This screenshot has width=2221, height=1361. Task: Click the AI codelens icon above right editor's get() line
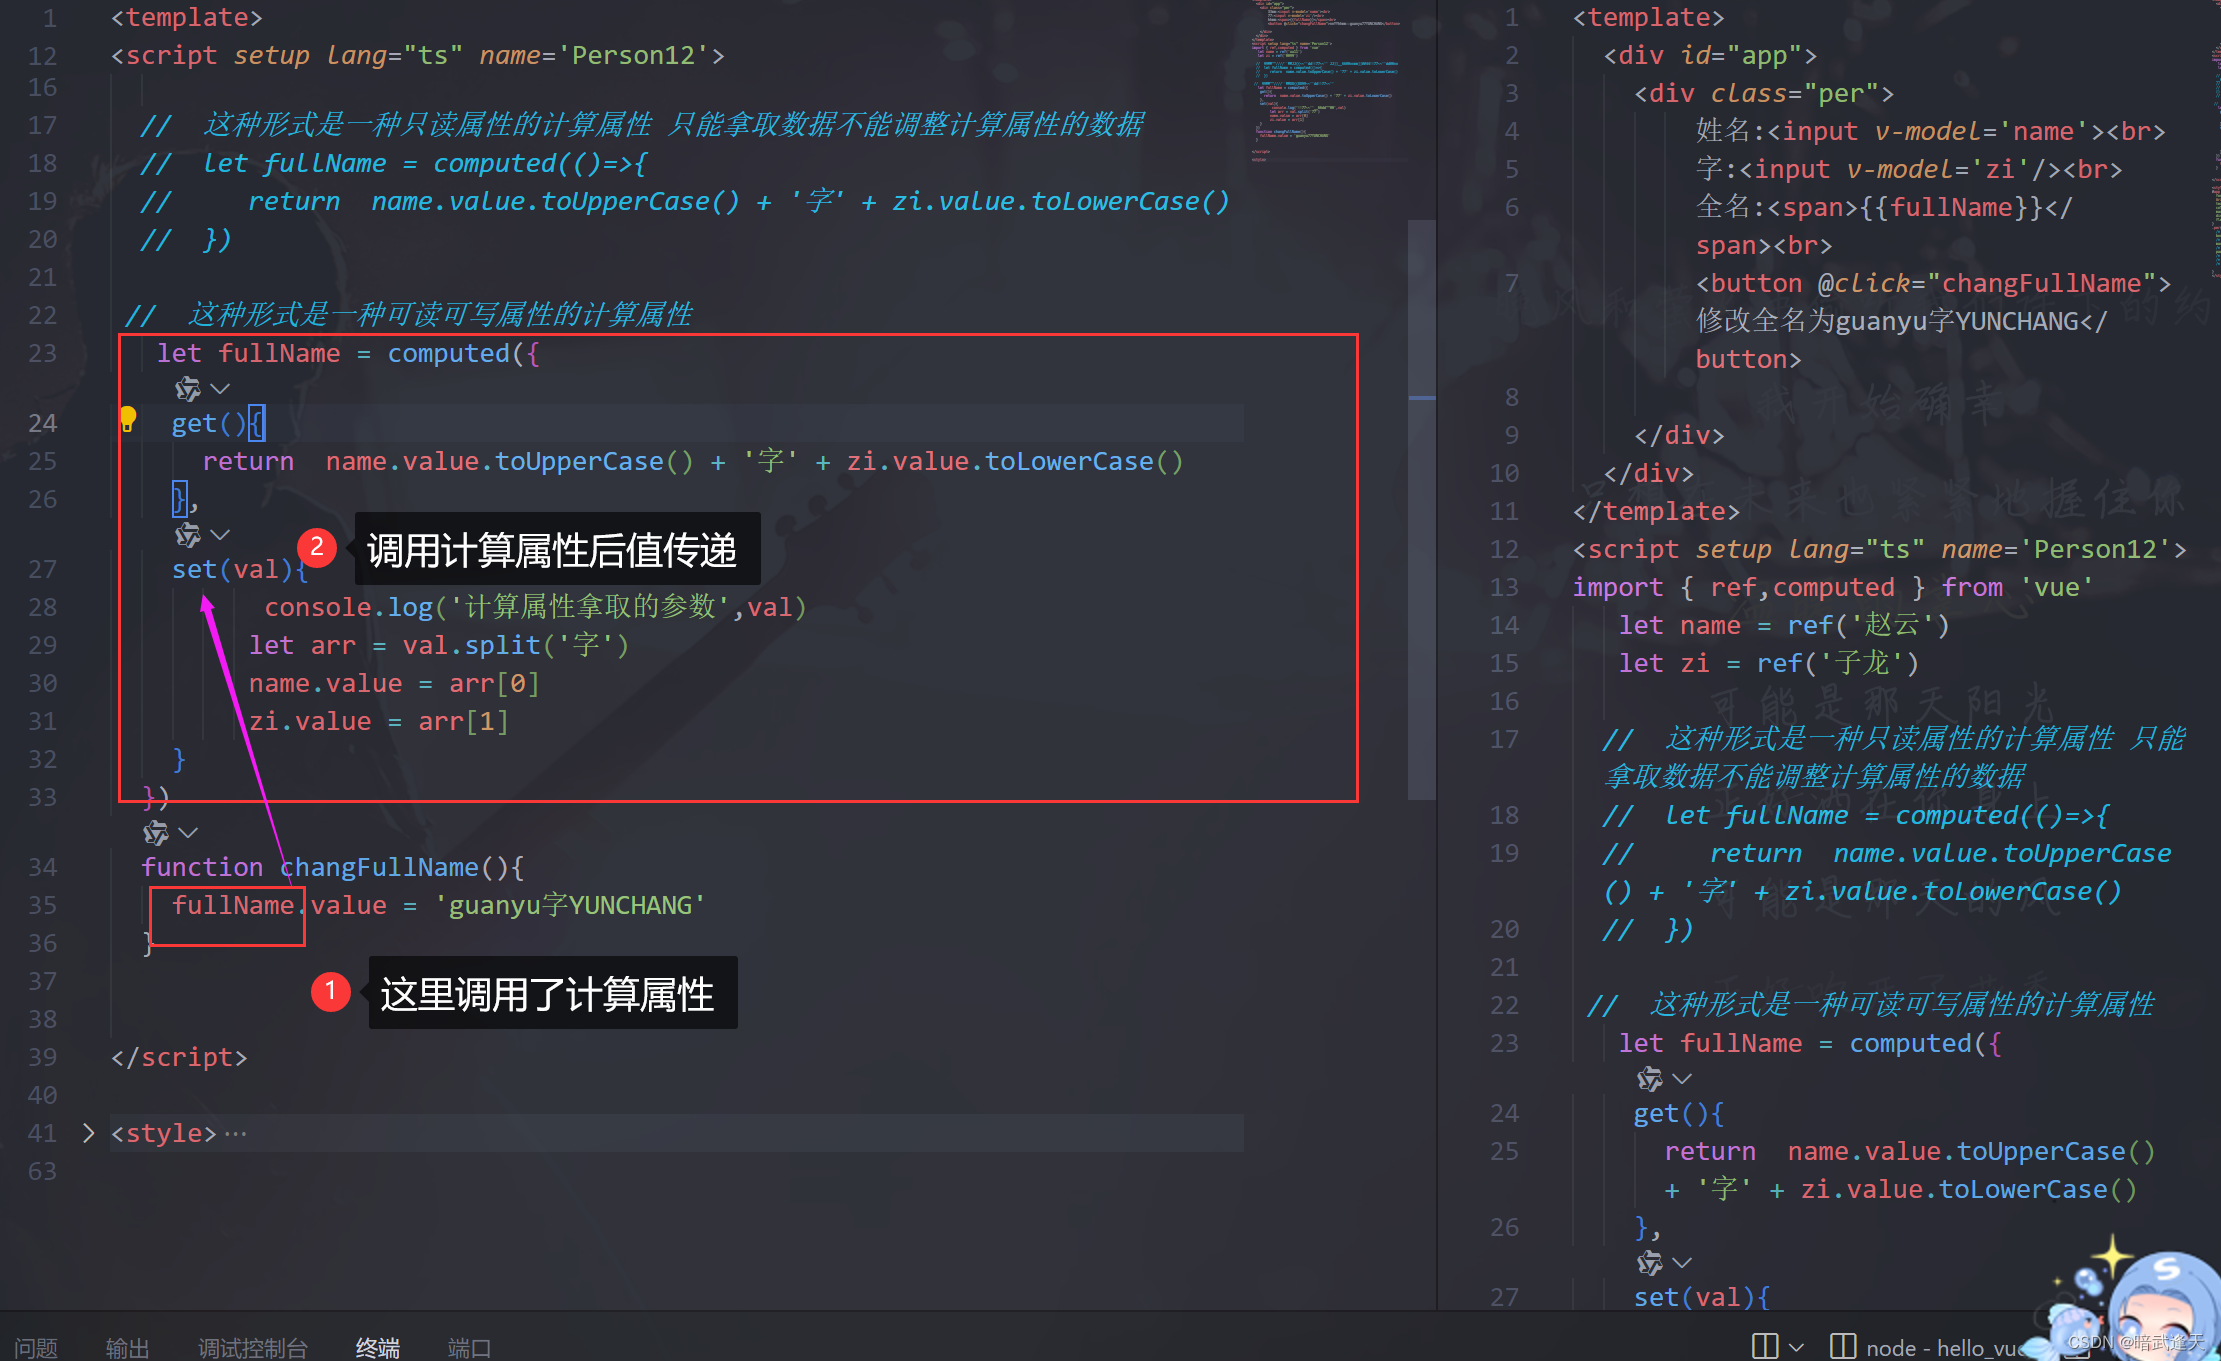(x=1649, y=1078)
